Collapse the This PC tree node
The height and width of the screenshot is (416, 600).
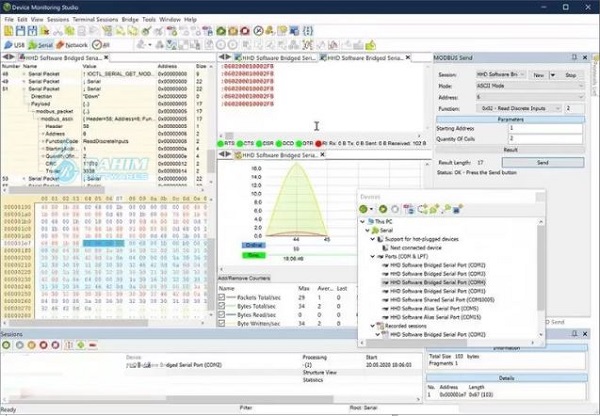coord(363,222)
